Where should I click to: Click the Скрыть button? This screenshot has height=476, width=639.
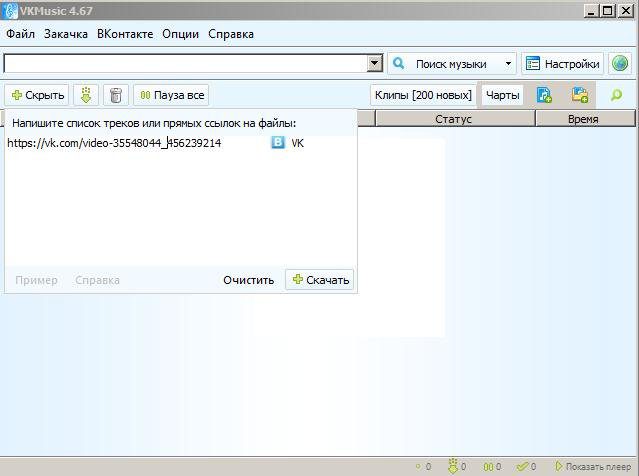pyautogui.click(x=37, y=95)
